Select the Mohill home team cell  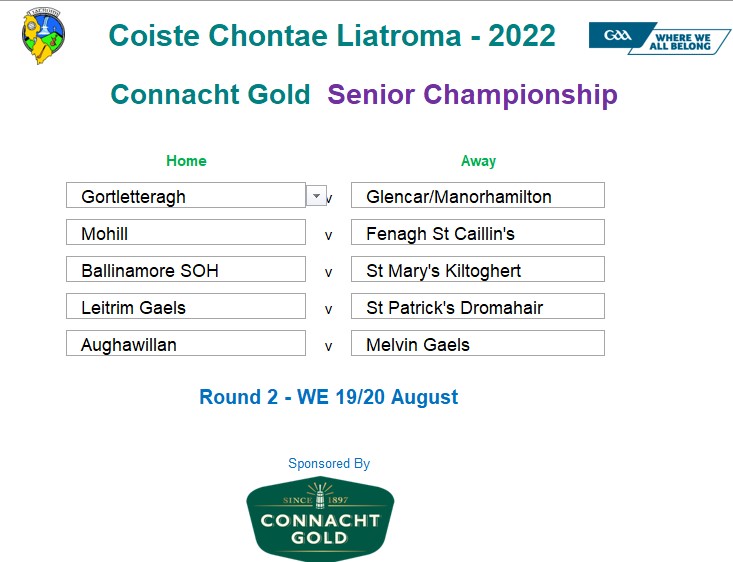(186, 232)
